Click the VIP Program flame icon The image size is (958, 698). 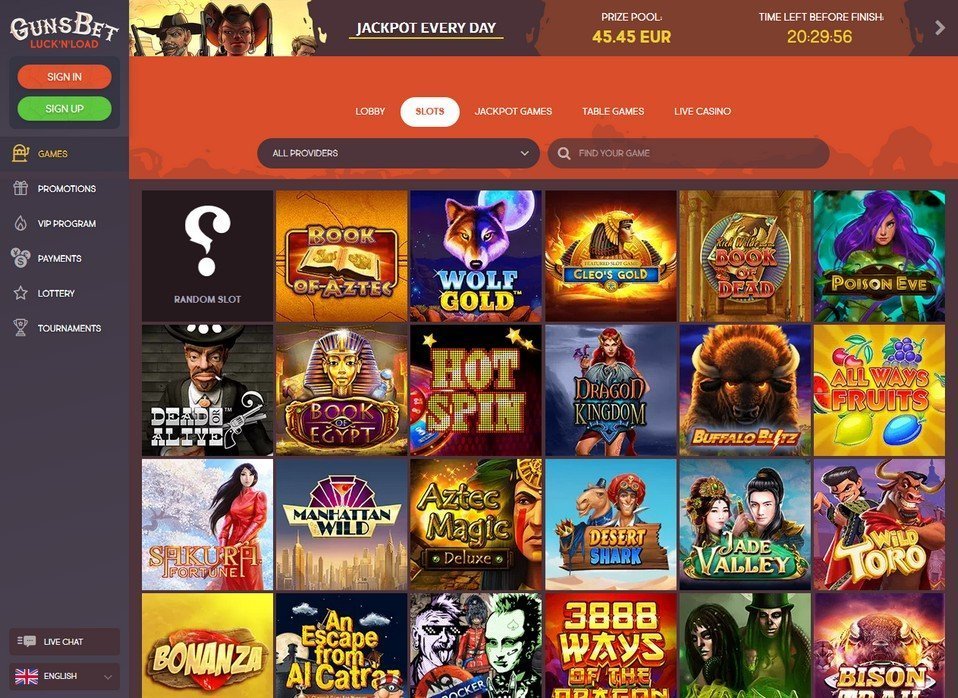[21, 223]
